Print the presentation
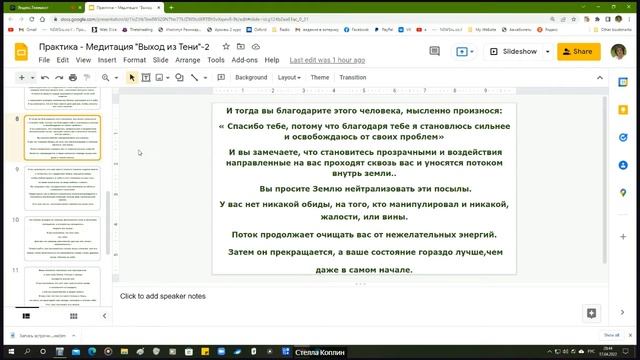Image resolution: width=640 pixels, height=360 pixels. click(73, 77)
